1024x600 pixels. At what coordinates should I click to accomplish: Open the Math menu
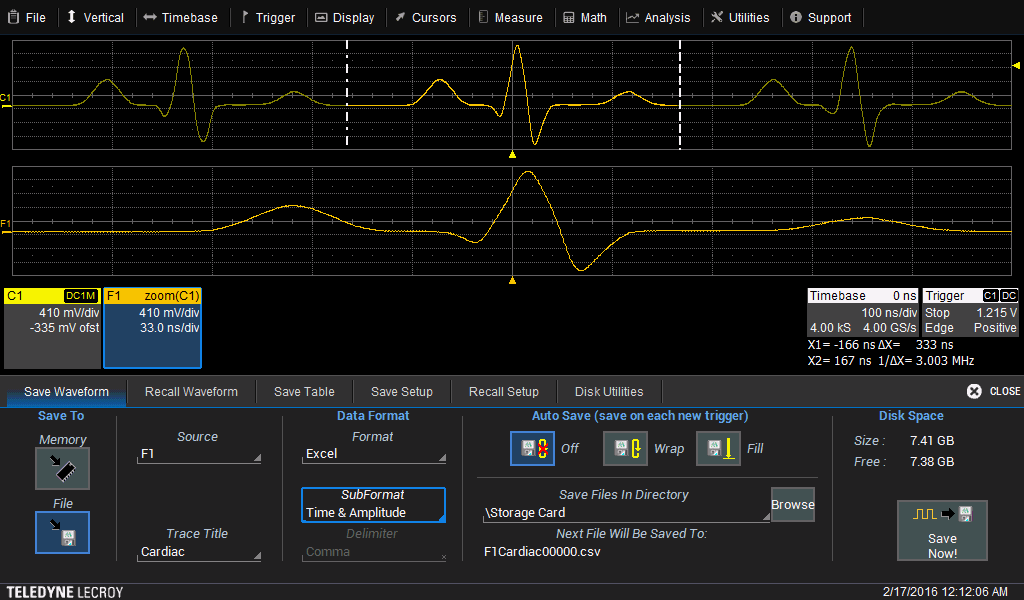[x=584, y=17]
